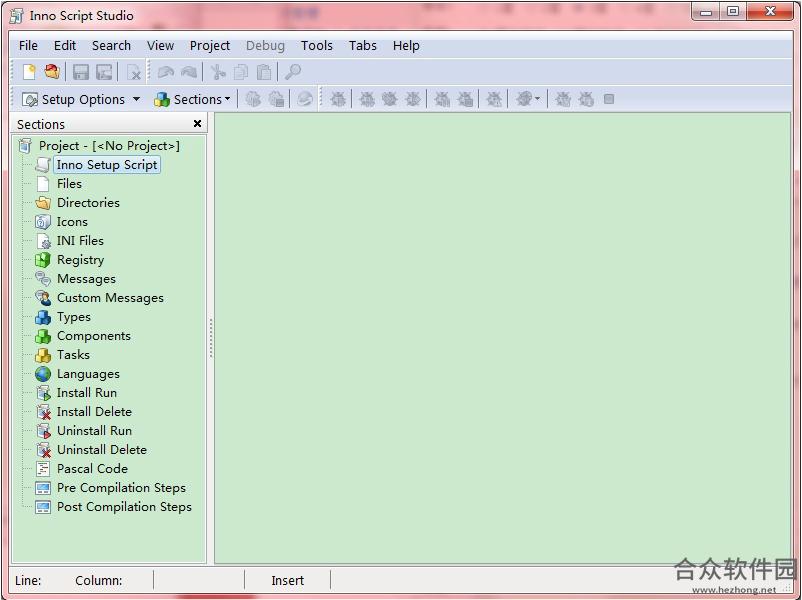Viewport: 802px width, 600px height.
Task: Click the Line: status bar label
Action: 28,581
